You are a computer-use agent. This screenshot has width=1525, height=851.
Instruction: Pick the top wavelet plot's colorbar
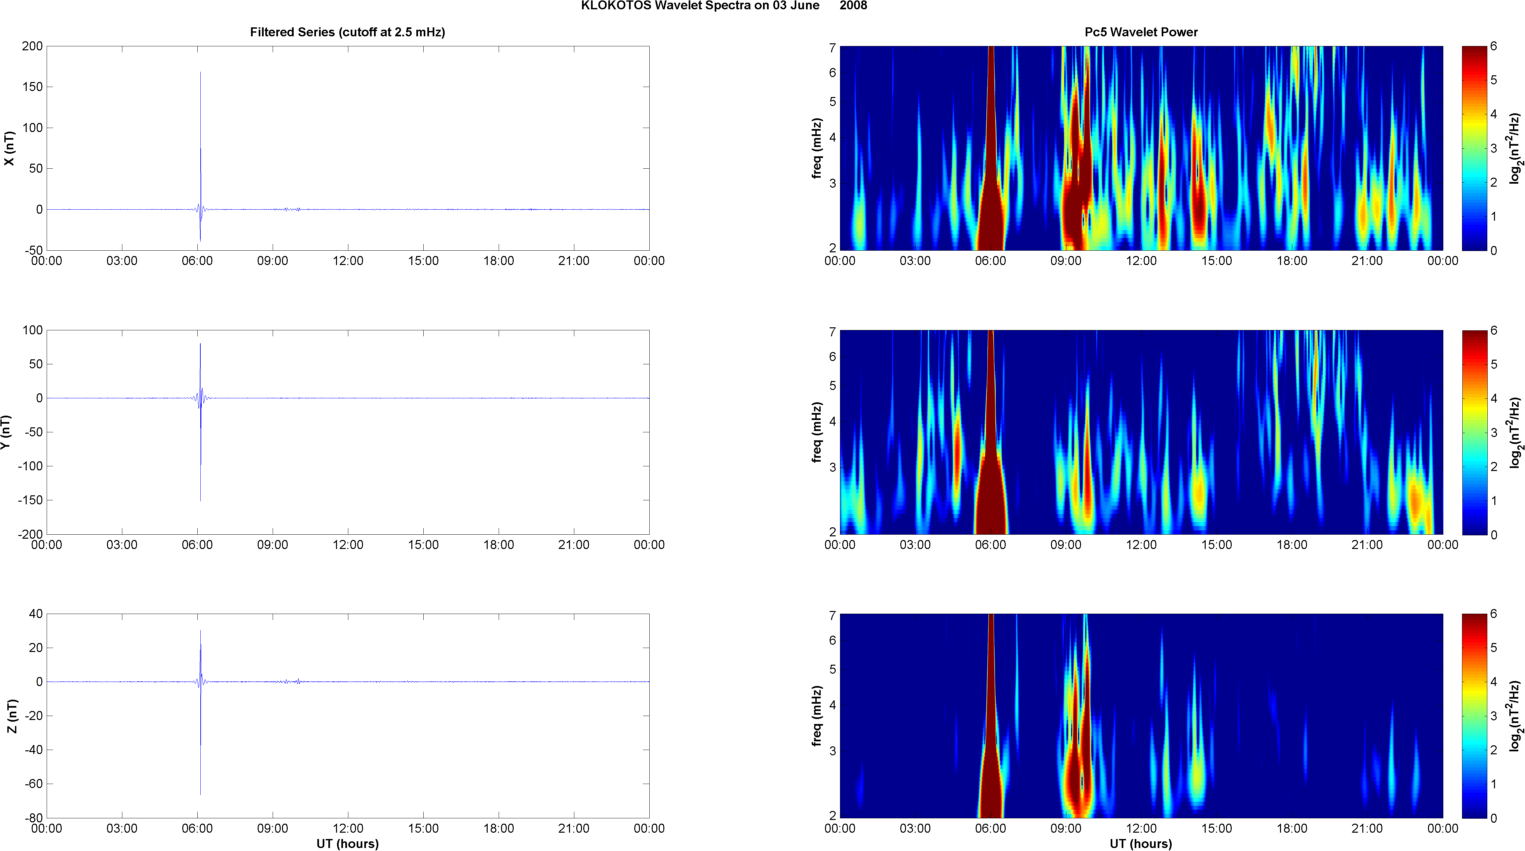(1474, 148)
